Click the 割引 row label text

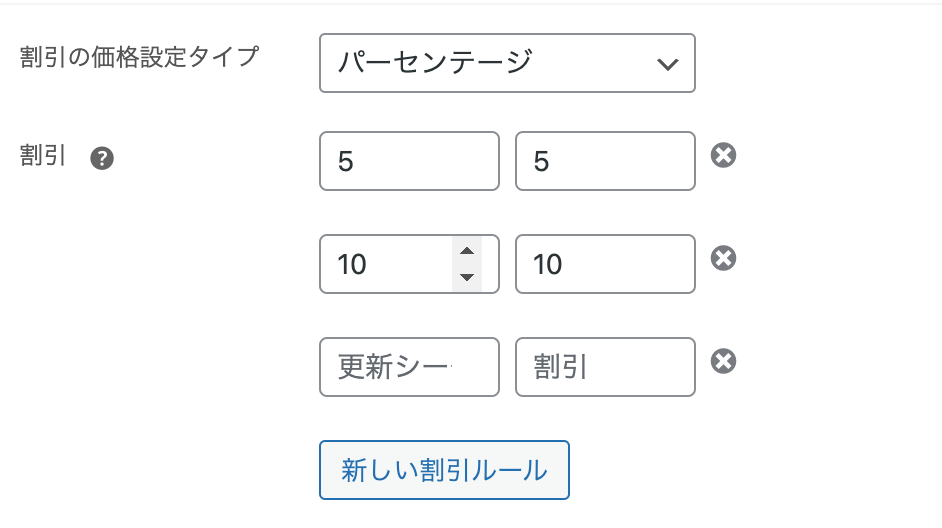click(x=42, y=156)
